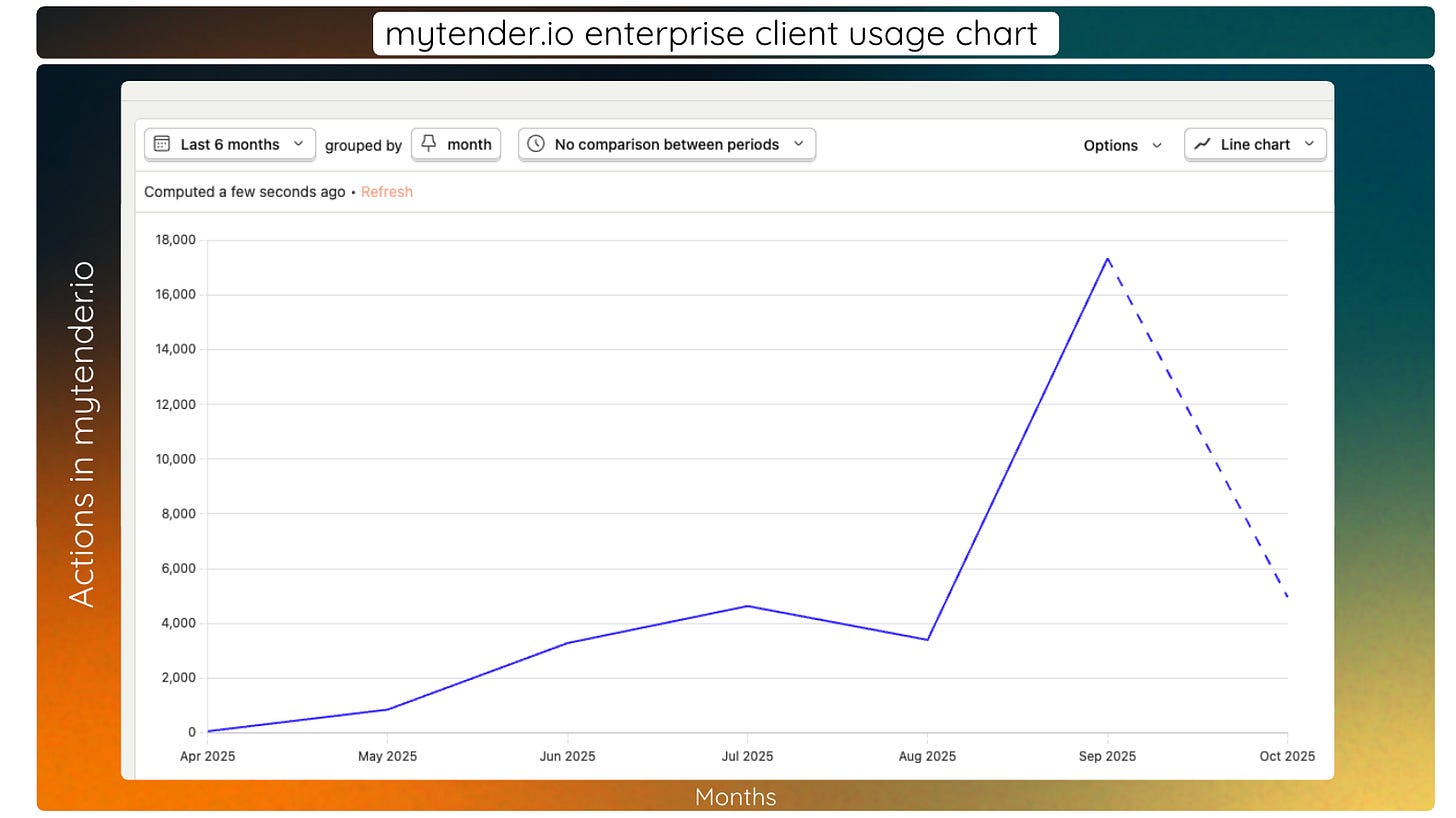Click the Aug 2025 data point on line
Screen dimensions: 1456x818
[x=927, y=639]
